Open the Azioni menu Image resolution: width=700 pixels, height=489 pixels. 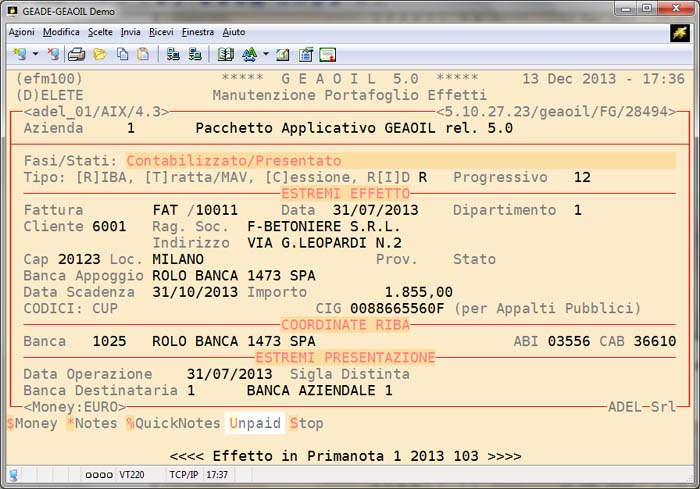pos(21,32)
